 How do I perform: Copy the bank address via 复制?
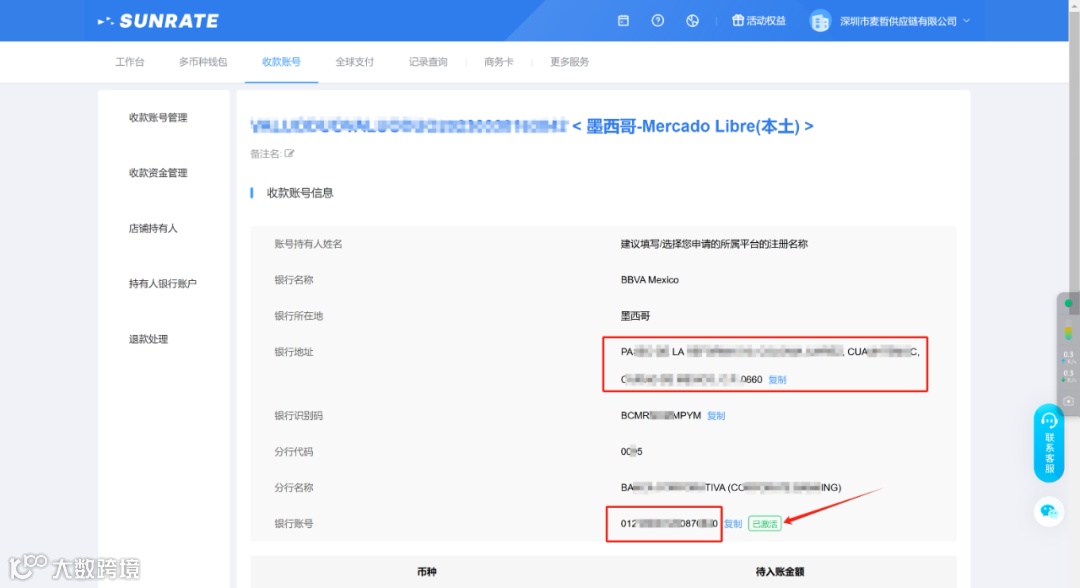pos(777,380)
